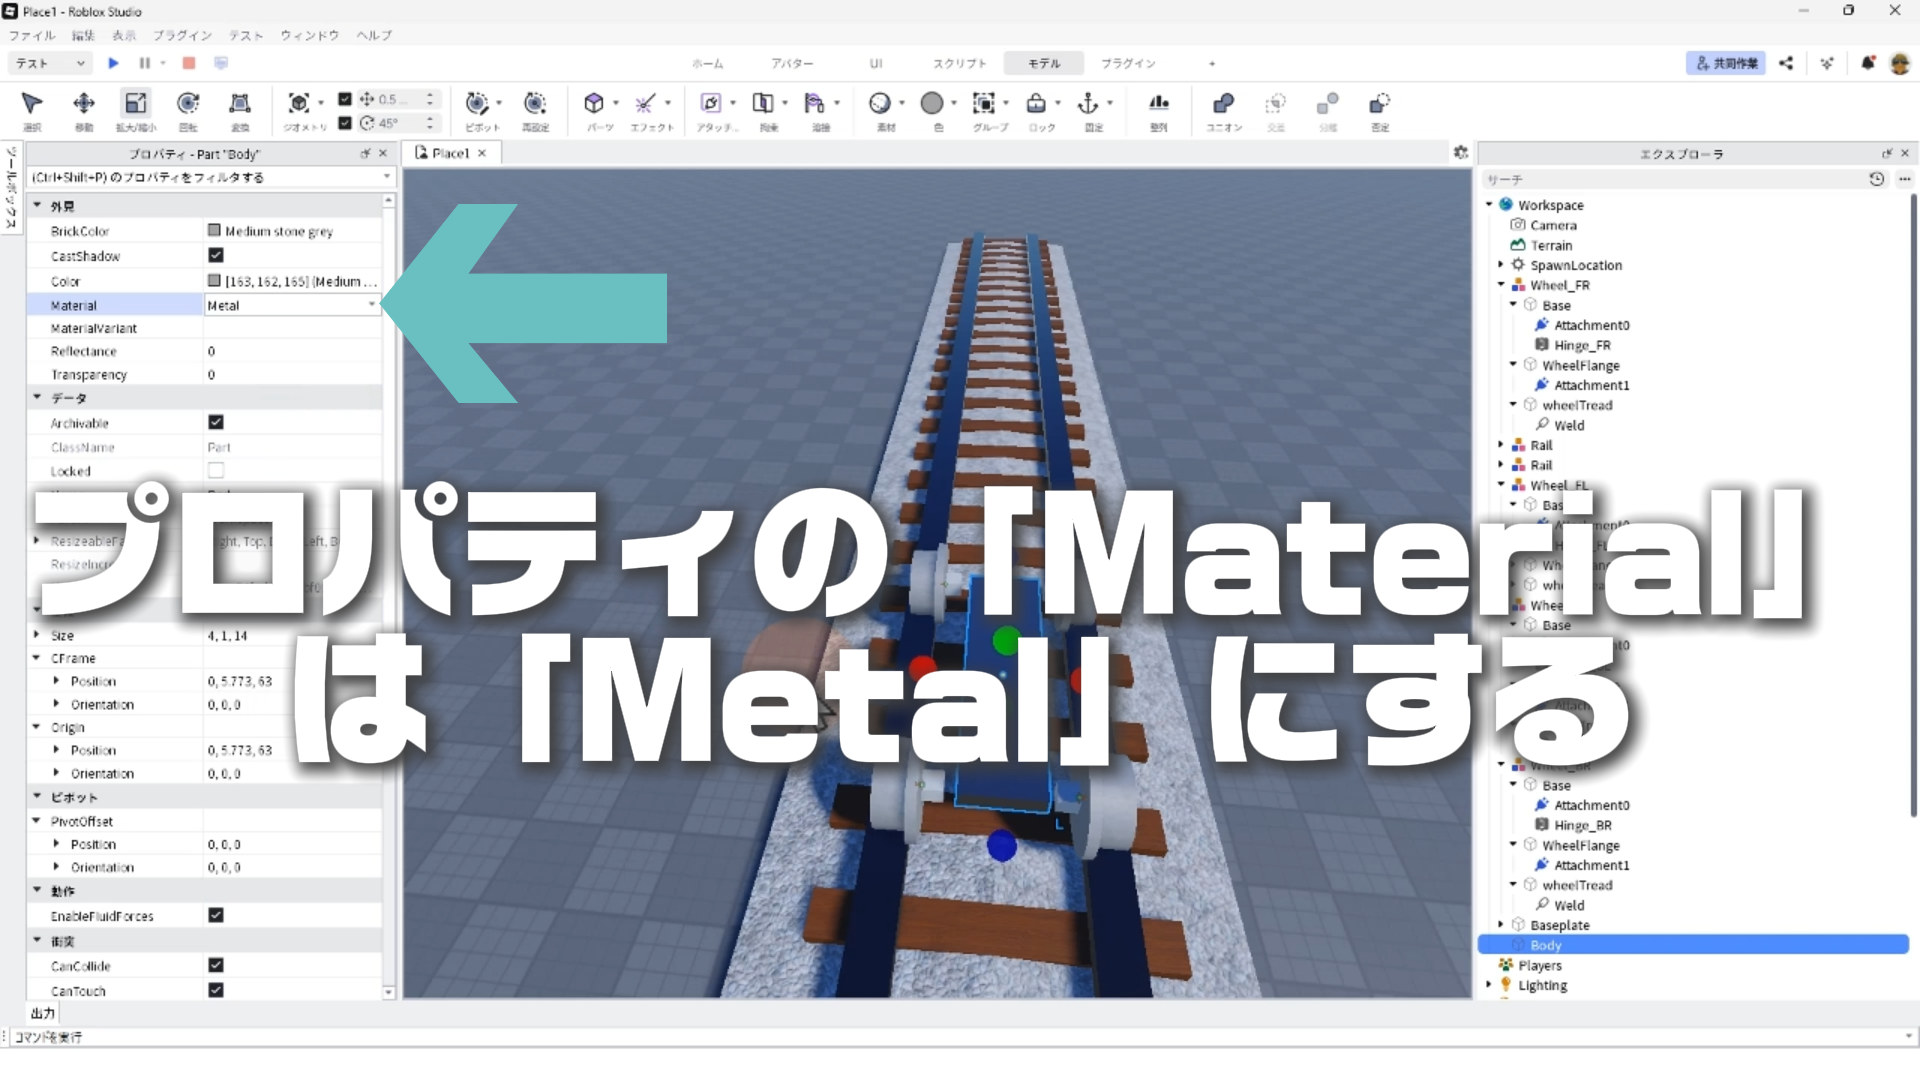Screen dimensions: 1920x1080
Task: Select the Move tool icon
Action: 84,104
